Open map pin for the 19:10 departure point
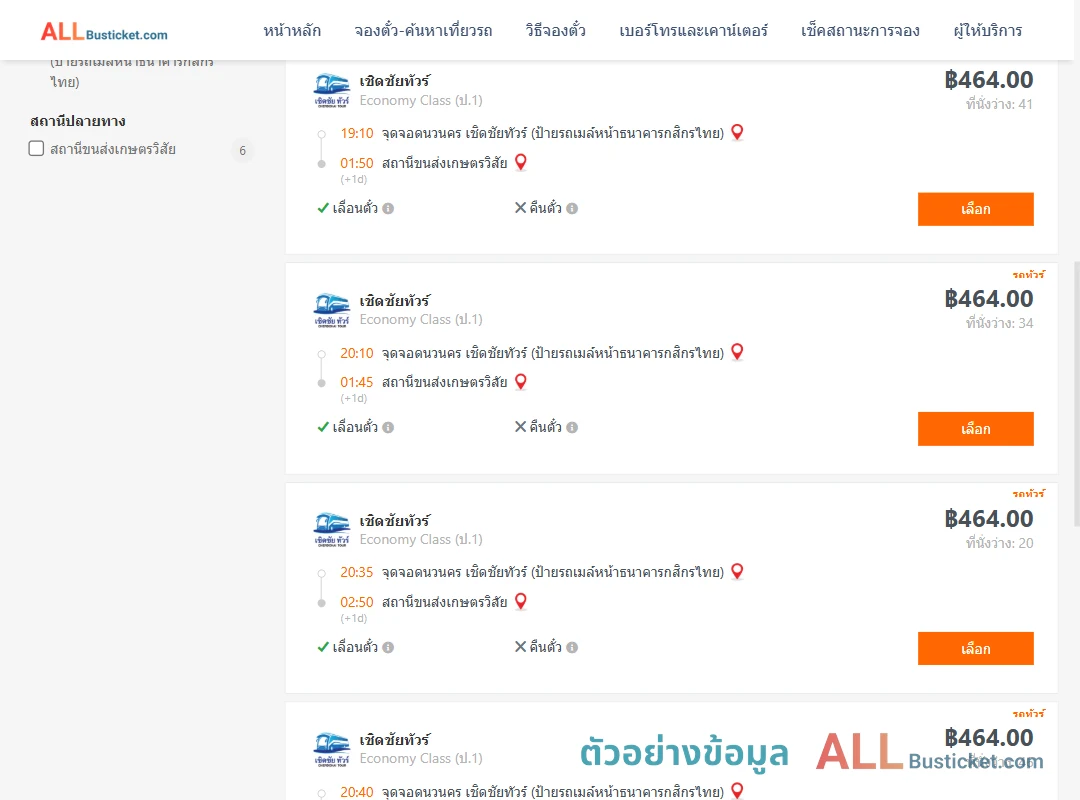This screenshot has width=1080, height=800. pos(737,132)
